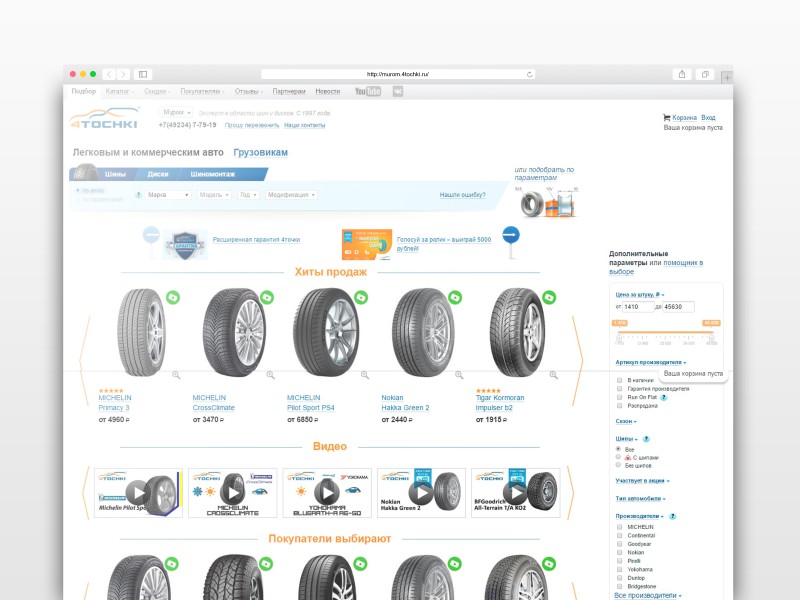This screenshot has height=600, width=800.
Task: Check the Распродажа filter
Action: [619, 406]
